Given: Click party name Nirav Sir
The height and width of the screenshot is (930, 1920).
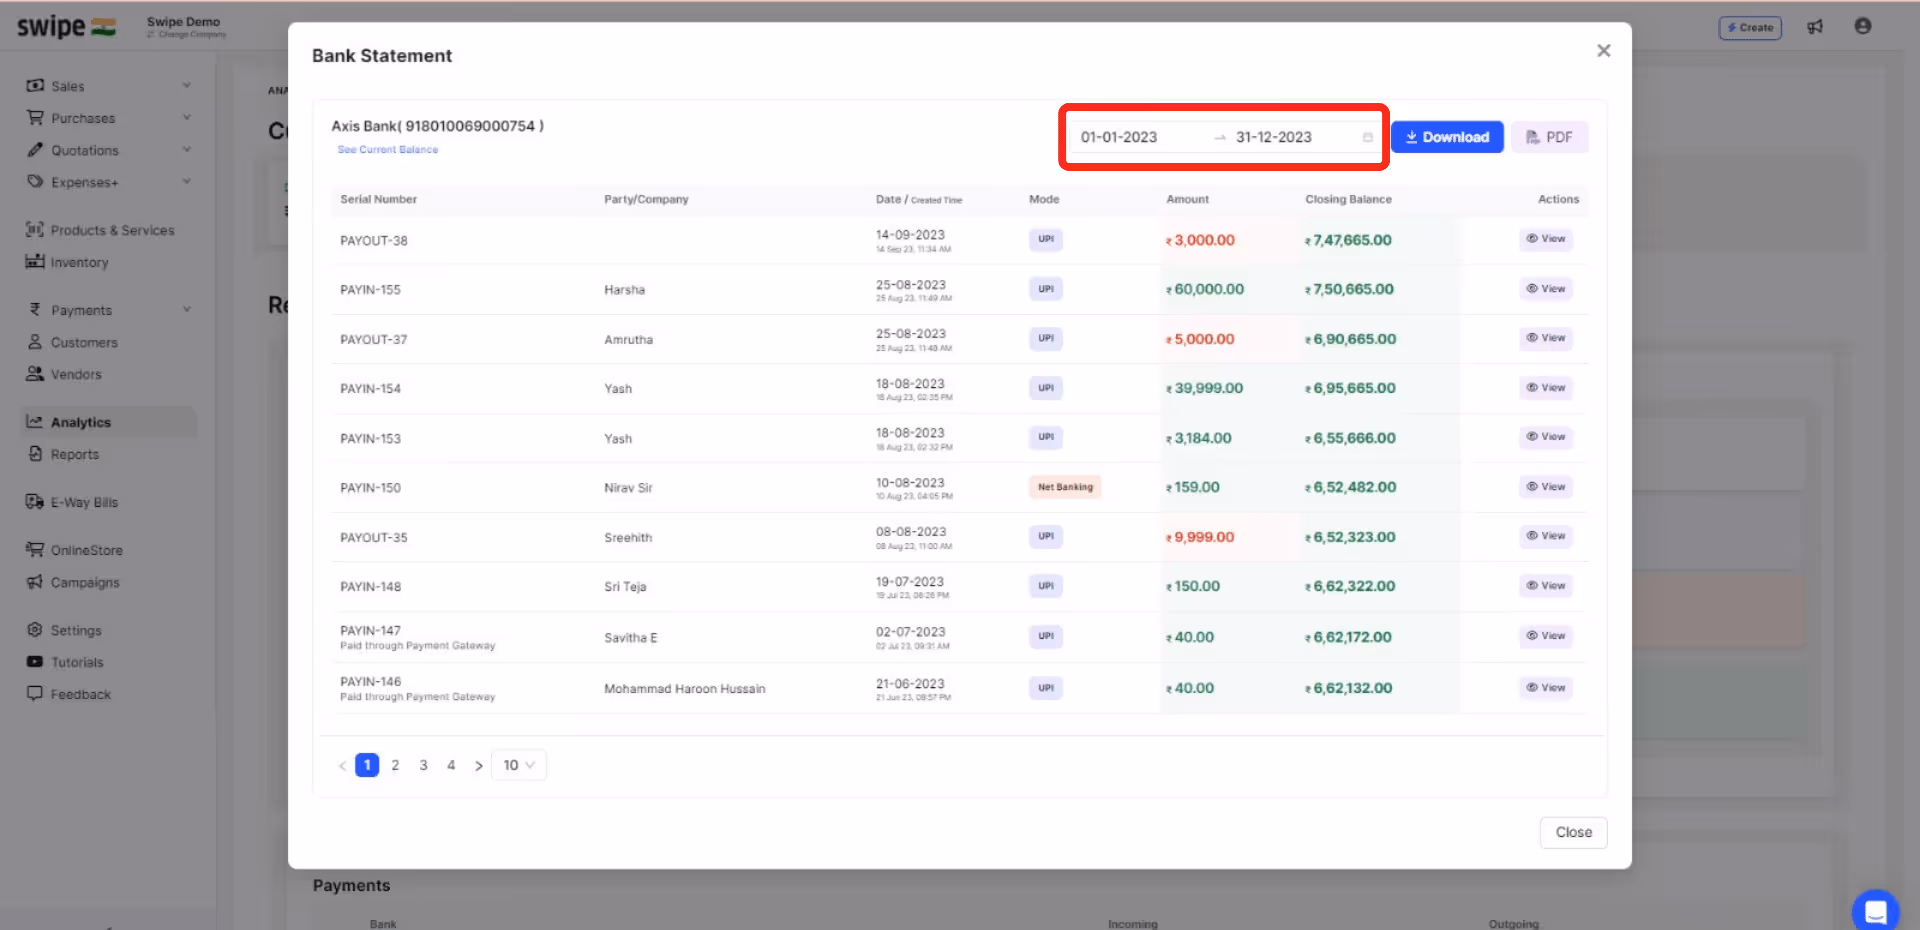Looking at the screenshot, I should tap(628, 488).
